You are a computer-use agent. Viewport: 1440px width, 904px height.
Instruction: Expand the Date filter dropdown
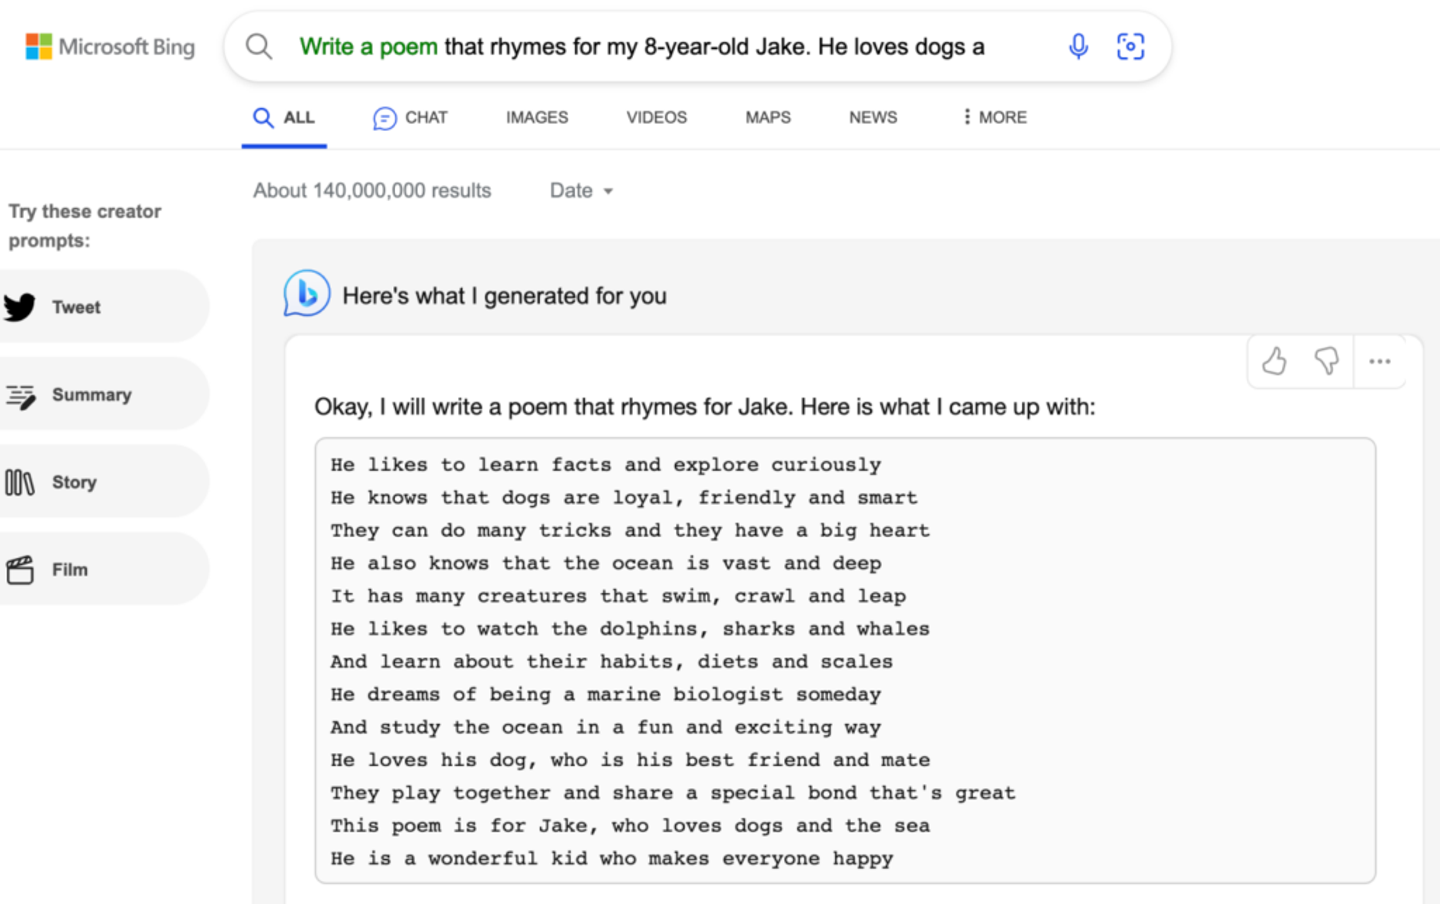point(581,191)
